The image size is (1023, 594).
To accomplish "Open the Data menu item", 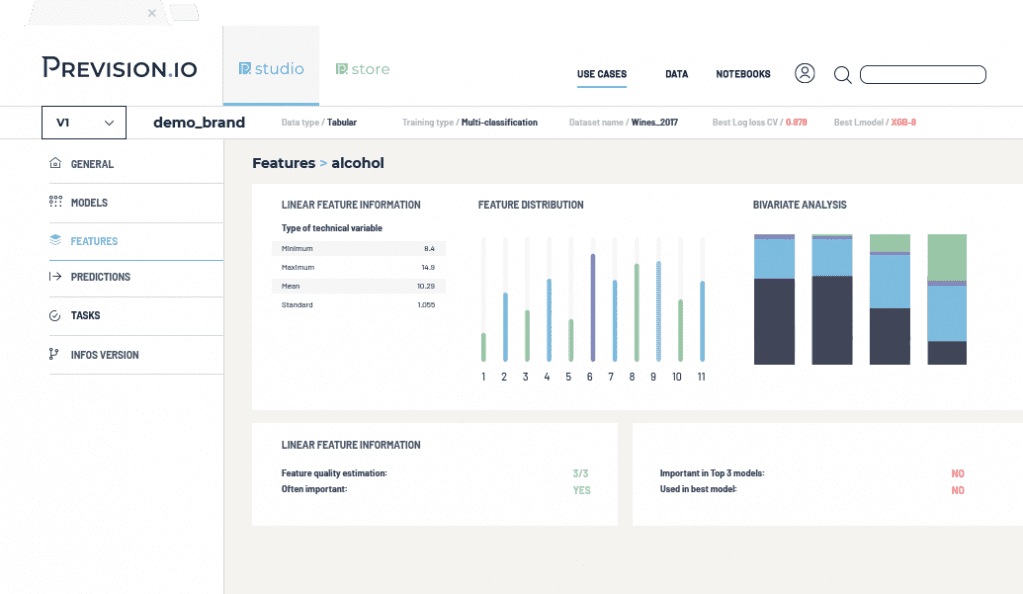I will 676,75.
